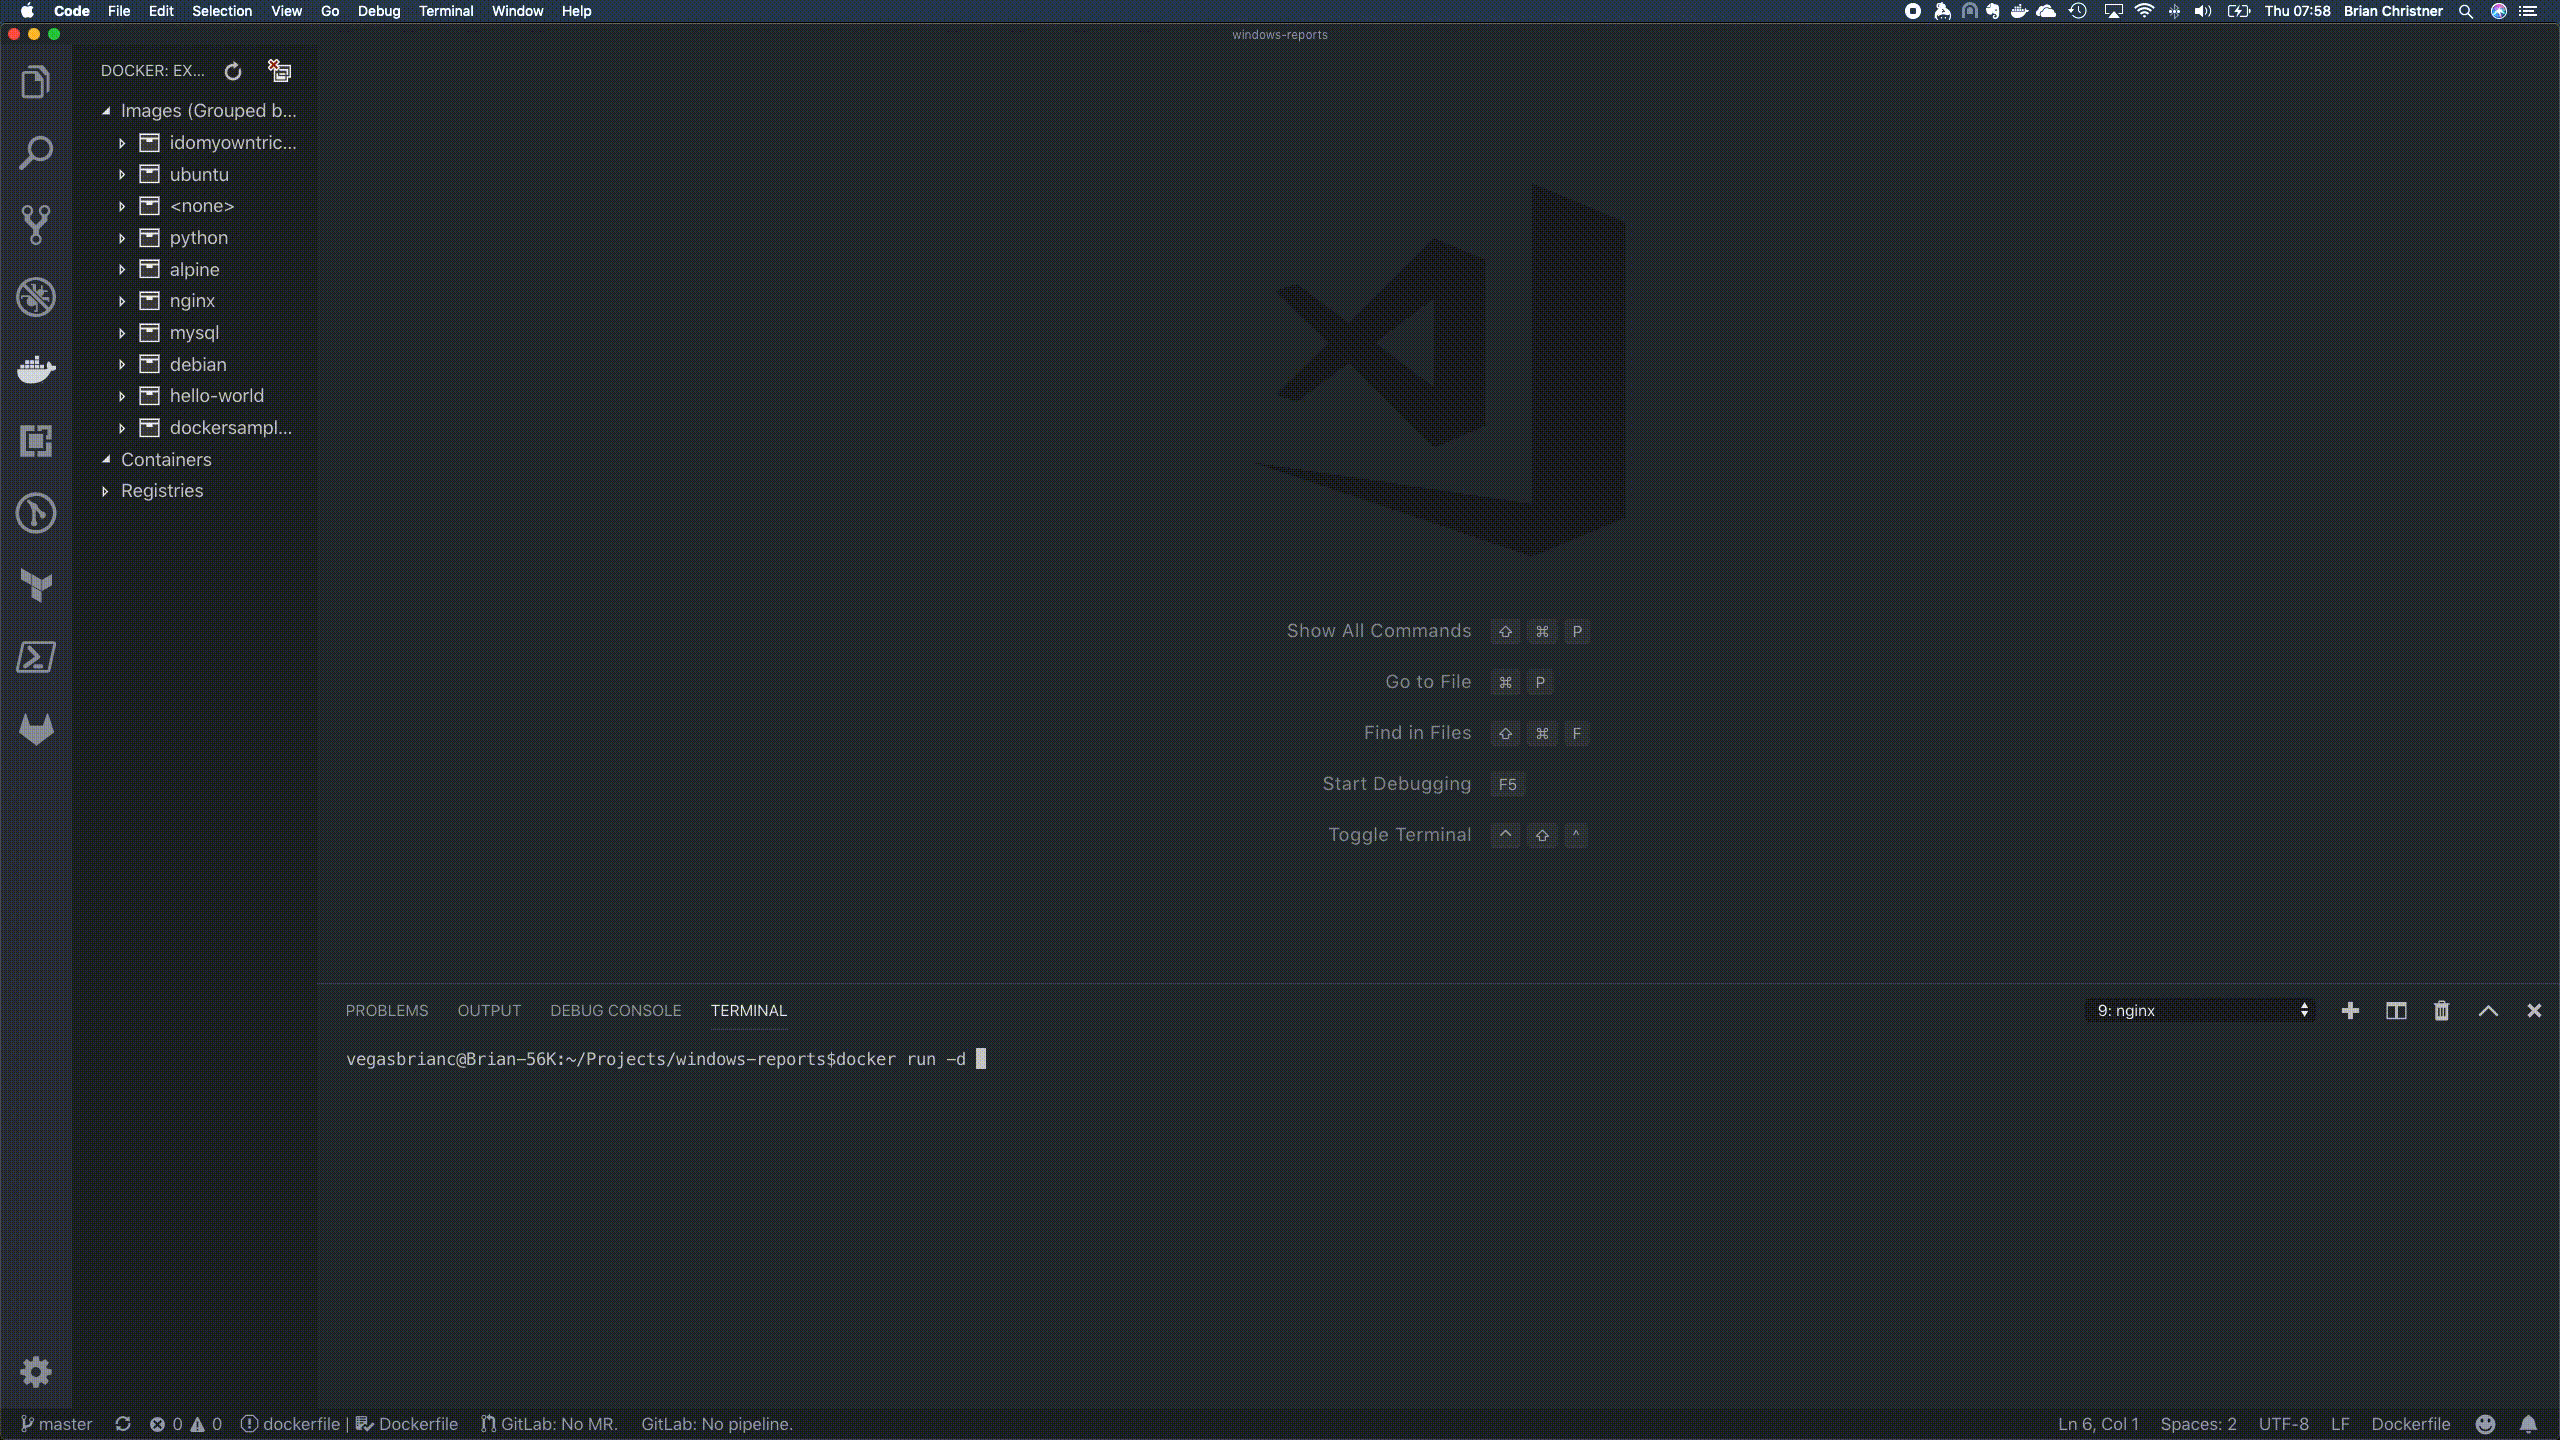Expand the Registries section

coord(161,491)
